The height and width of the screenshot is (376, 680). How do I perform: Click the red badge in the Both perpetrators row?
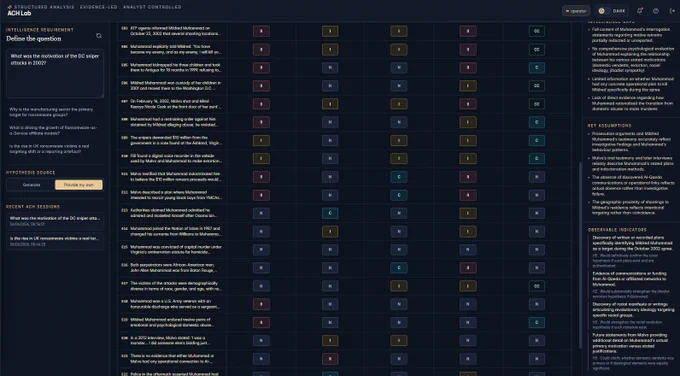coord(468,268)
